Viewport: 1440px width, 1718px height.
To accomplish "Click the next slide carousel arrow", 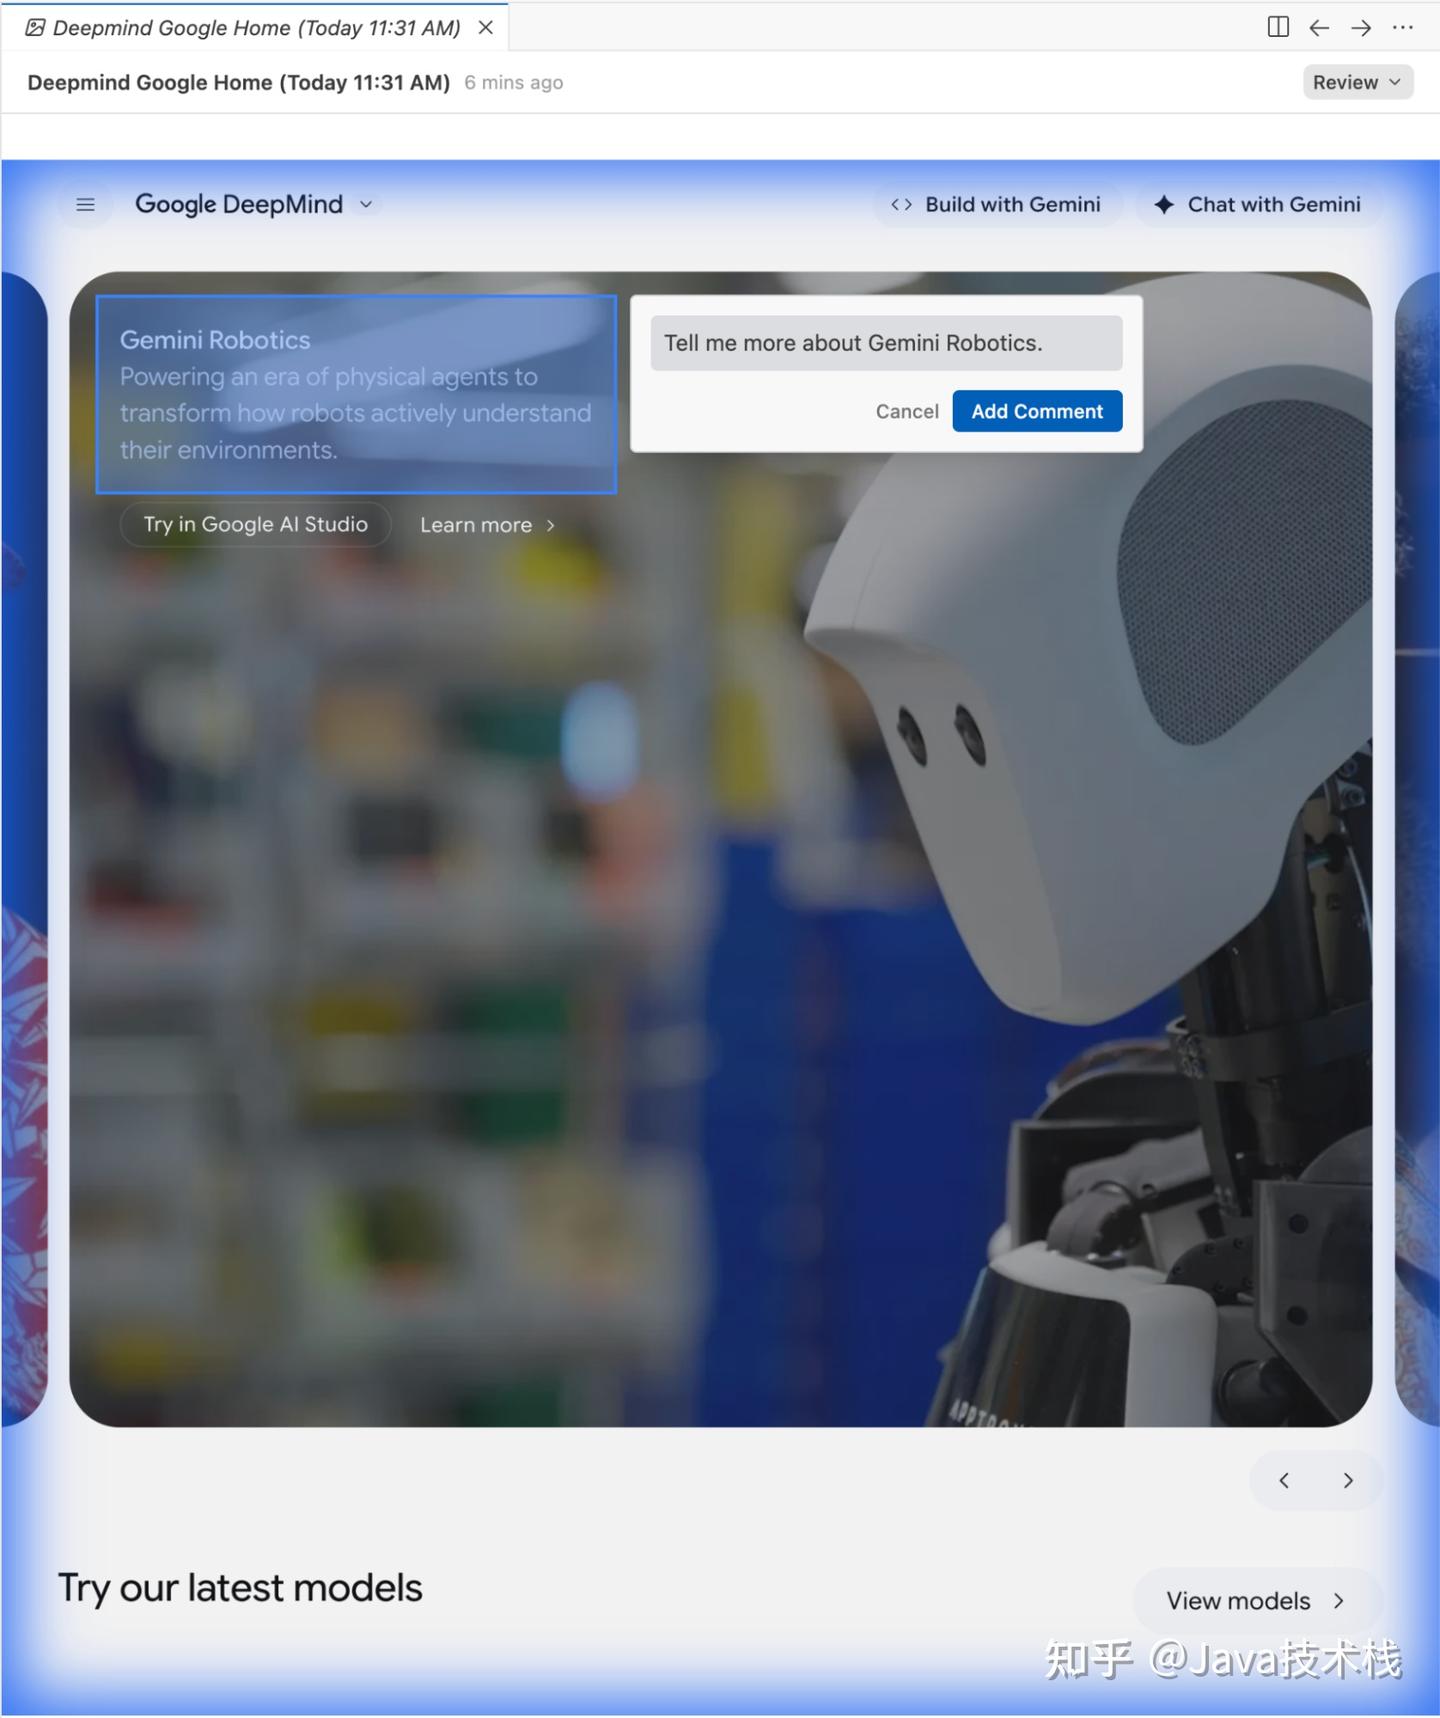I will pyautogui.click(x=1348, y=1480).
